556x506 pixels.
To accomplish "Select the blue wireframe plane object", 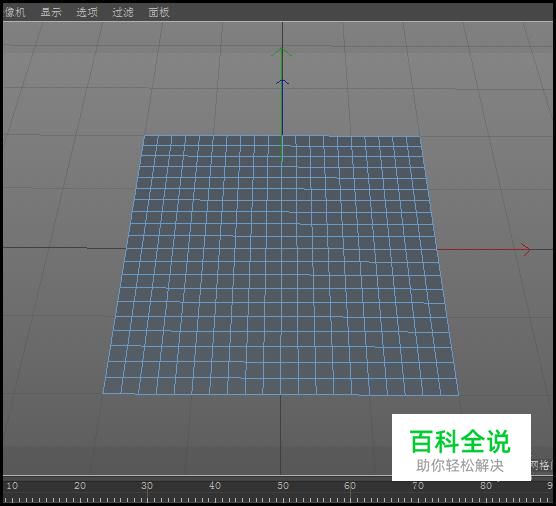I will (281, 265).
